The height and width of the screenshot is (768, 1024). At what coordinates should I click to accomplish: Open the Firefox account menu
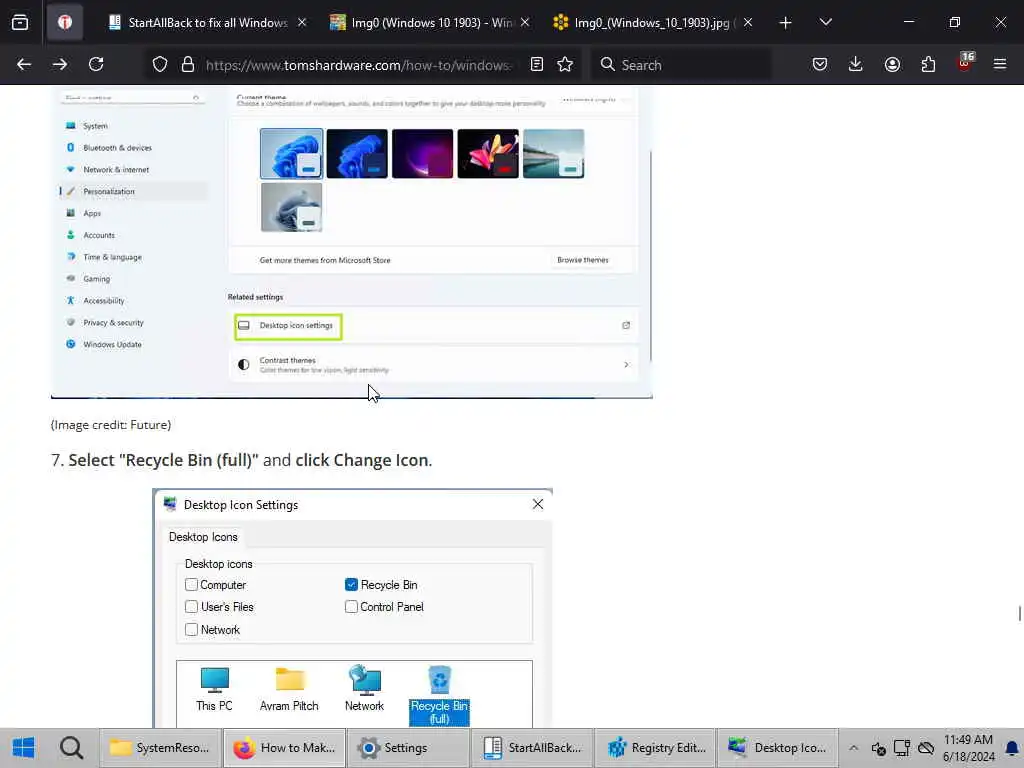[x=892, y=64]
